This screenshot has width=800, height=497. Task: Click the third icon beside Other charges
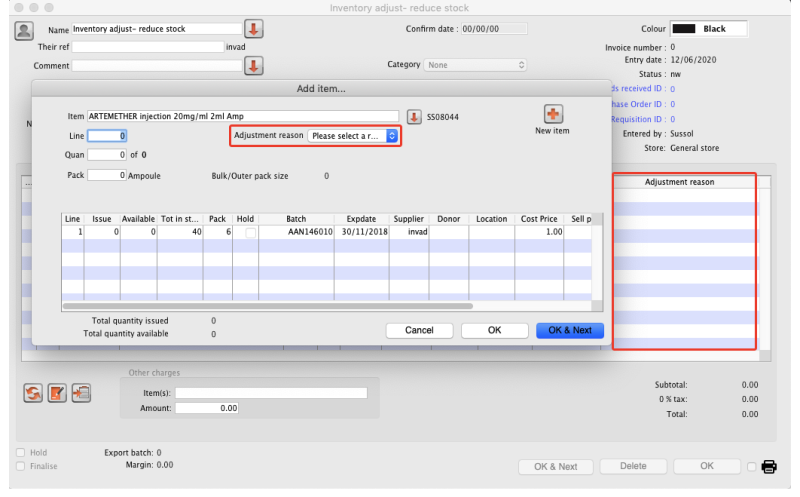82,392
